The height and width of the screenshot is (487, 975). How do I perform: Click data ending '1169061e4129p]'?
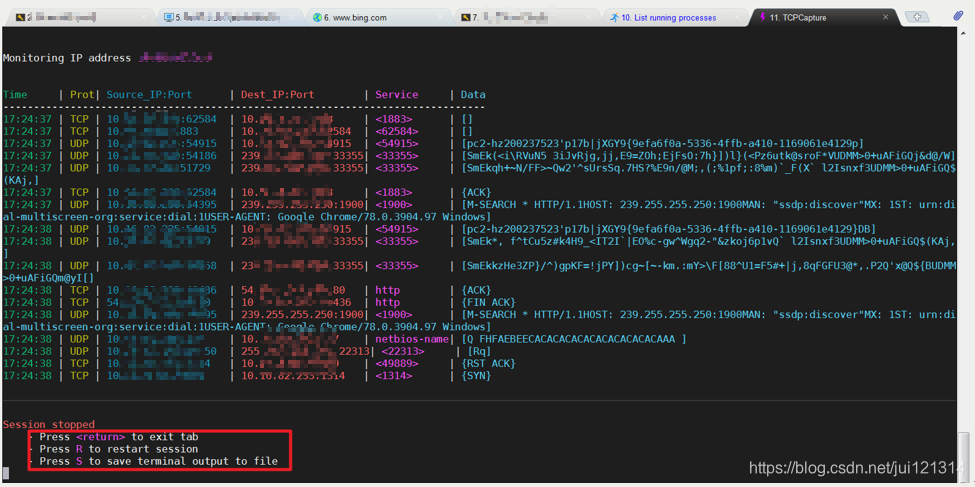[662, 144]
